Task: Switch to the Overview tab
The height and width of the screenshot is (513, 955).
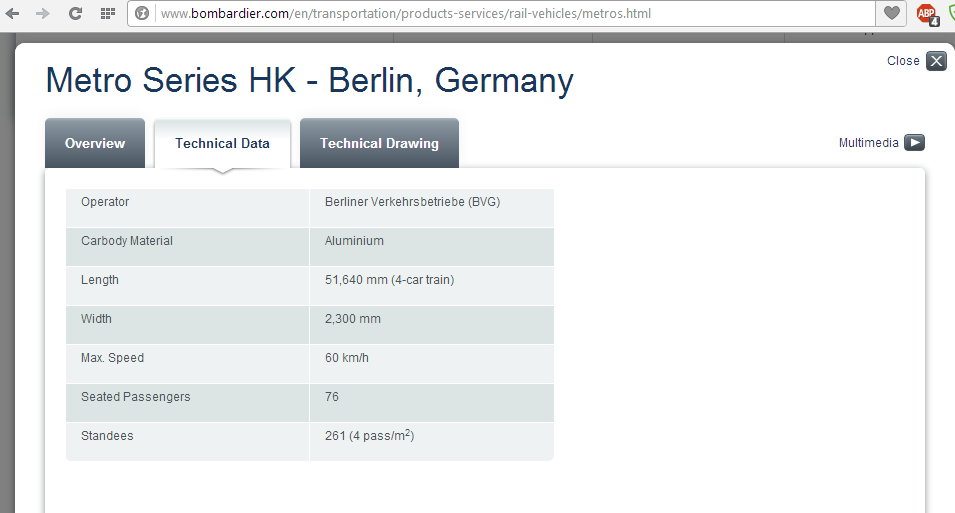Action: pyautogui.click(x=95, y=143)
